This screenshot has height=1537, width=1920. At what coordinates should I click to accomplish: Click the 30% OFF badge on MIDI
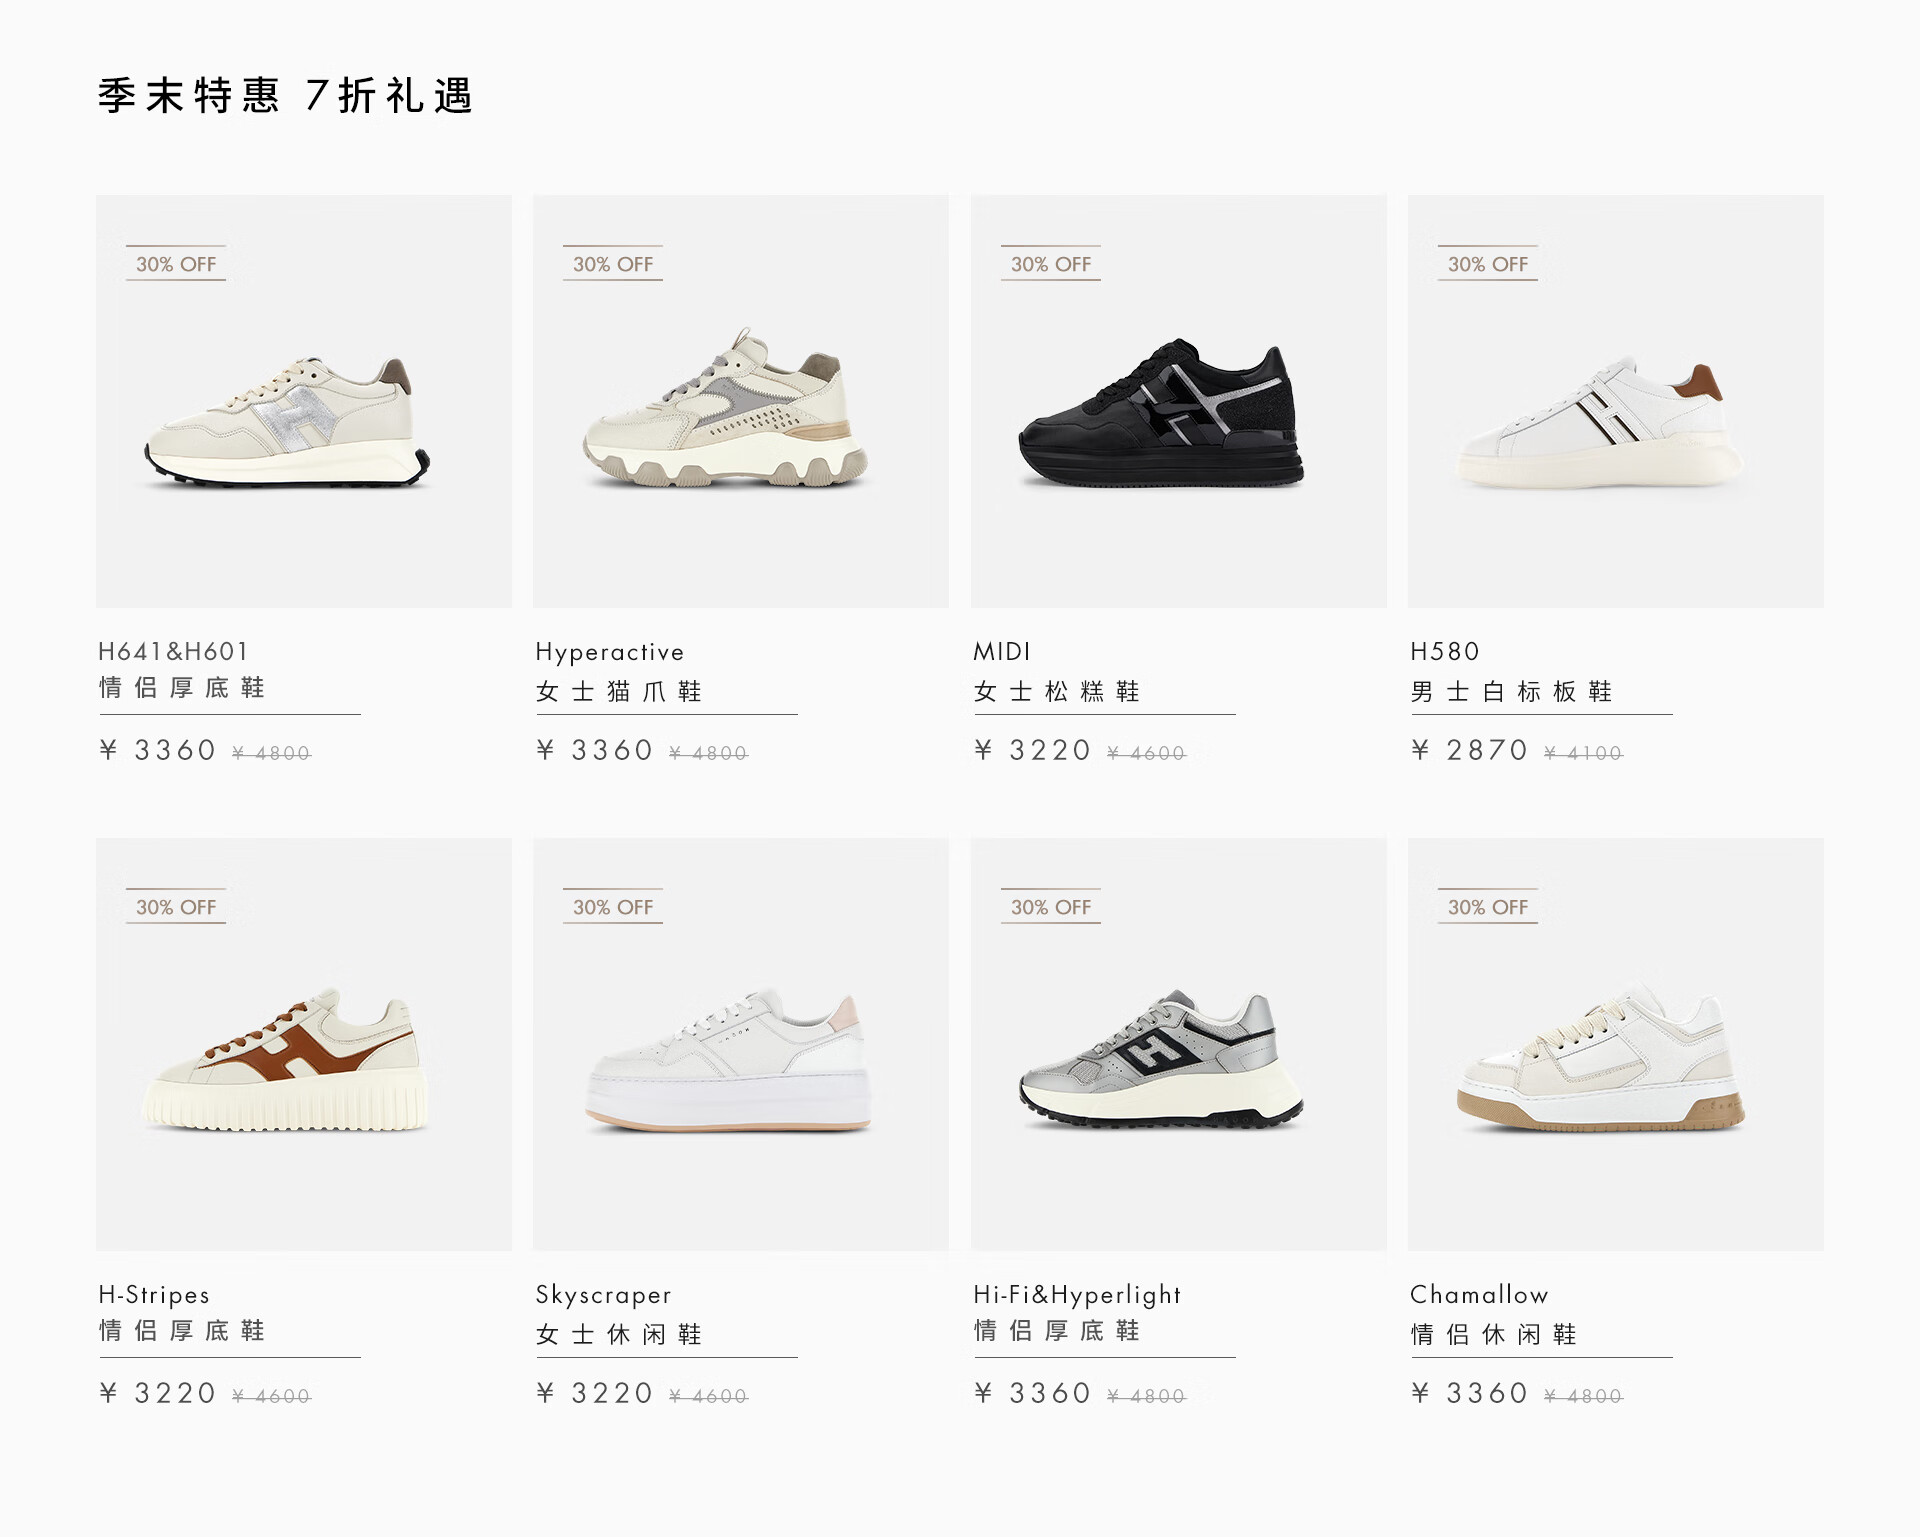tap(1050, 263)
